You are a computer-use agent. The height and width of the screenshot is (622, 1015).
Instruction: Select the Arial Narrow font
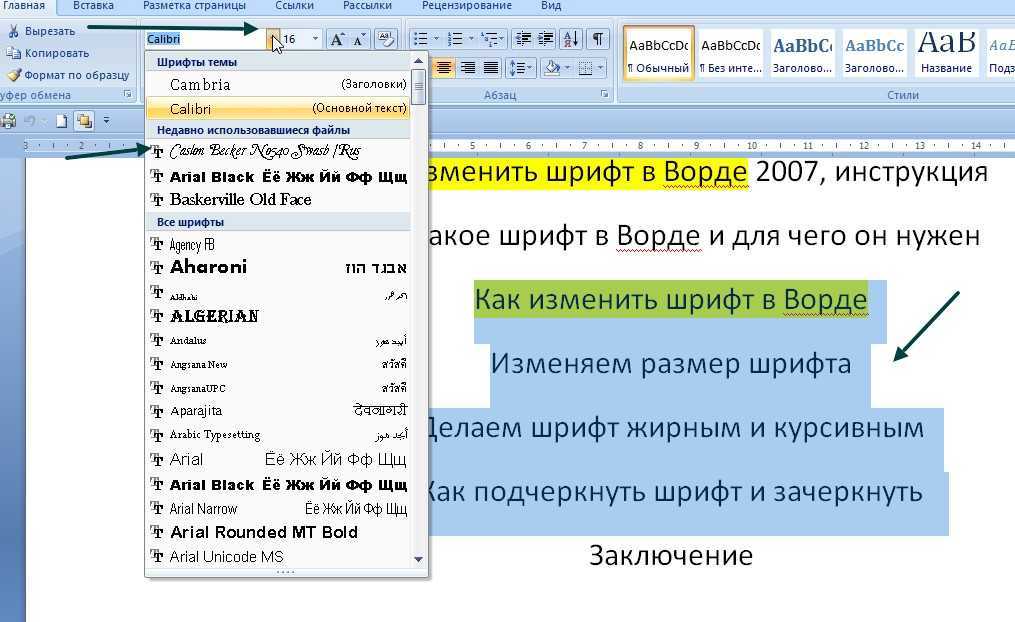pos(278,509)
